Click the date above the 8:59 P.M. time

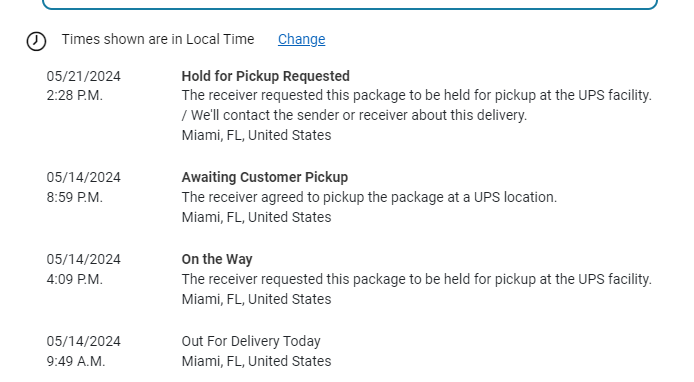[84, 177]
